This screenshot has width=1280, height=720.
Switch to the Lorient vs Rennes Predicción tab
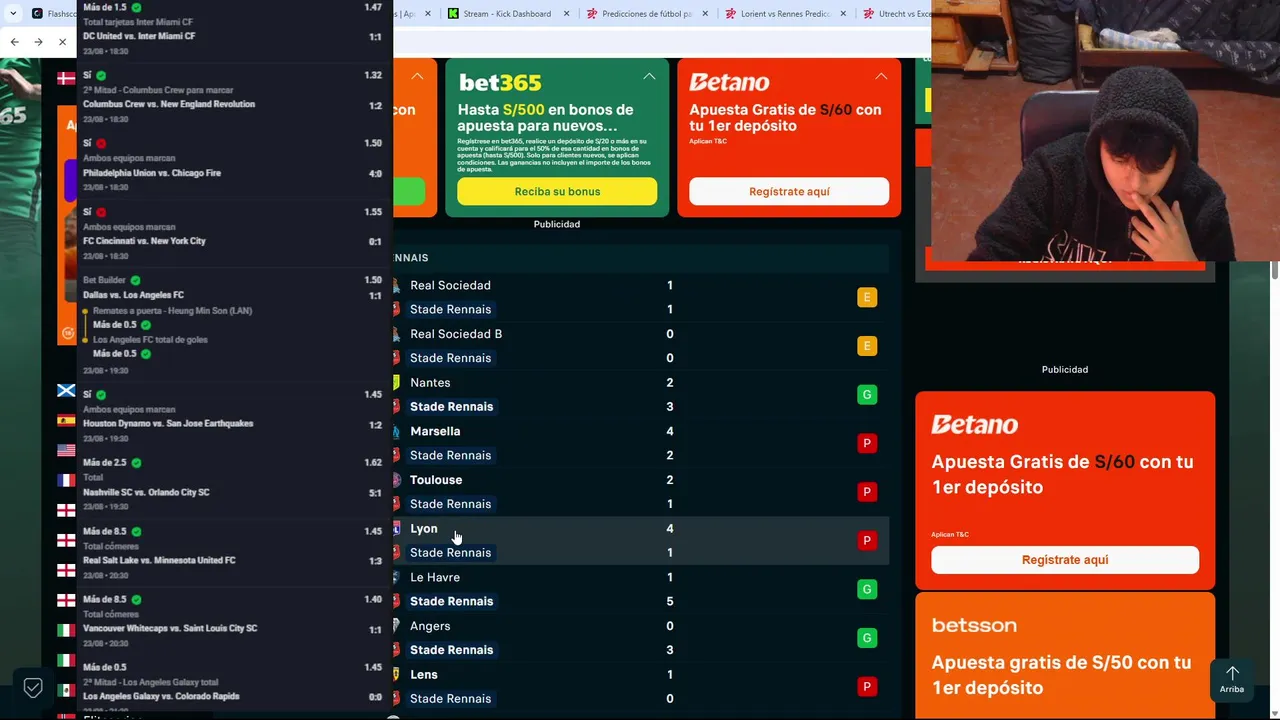[x=785, y=14]
